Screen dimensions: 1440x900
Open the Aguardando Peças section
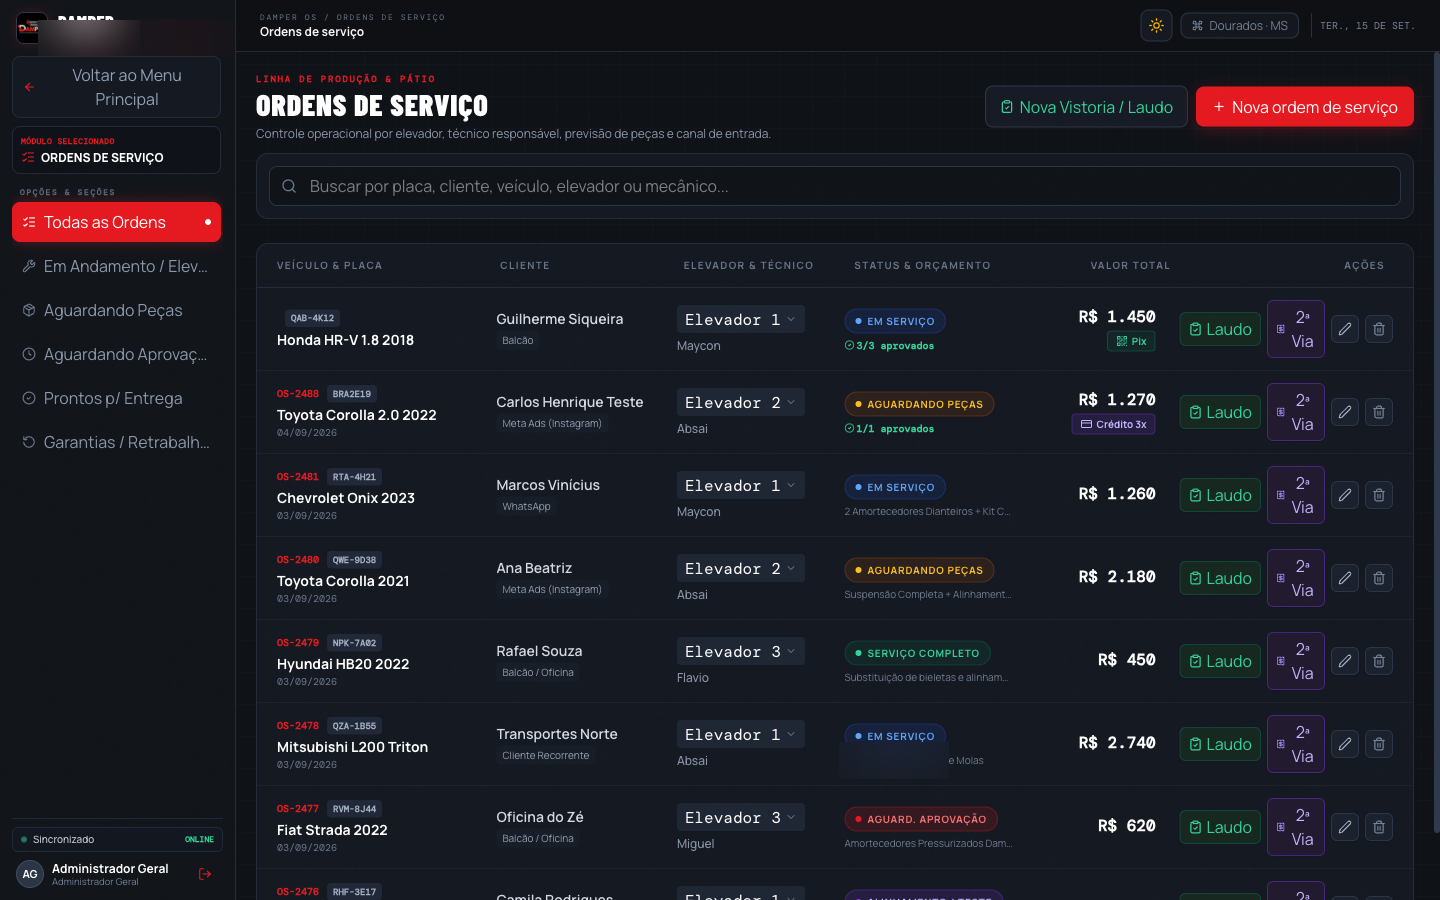click(x=116, y=310)
